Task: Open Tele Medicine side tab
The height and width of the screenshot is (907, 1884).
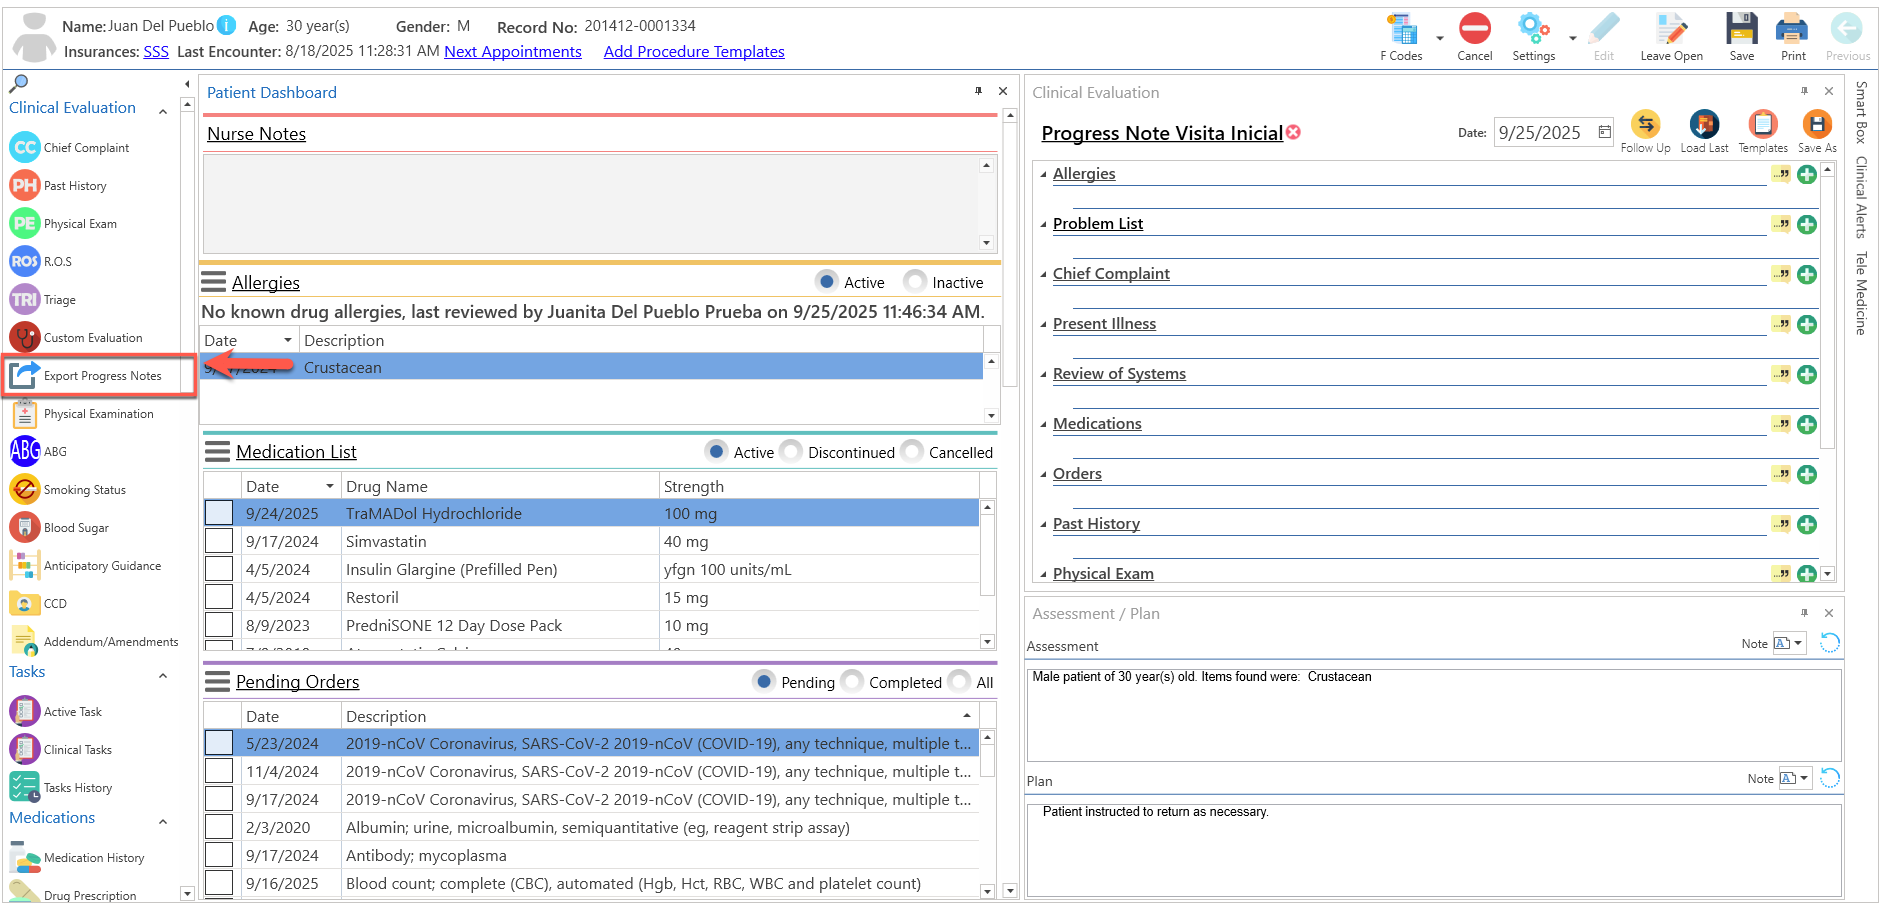Action: 1861,293
